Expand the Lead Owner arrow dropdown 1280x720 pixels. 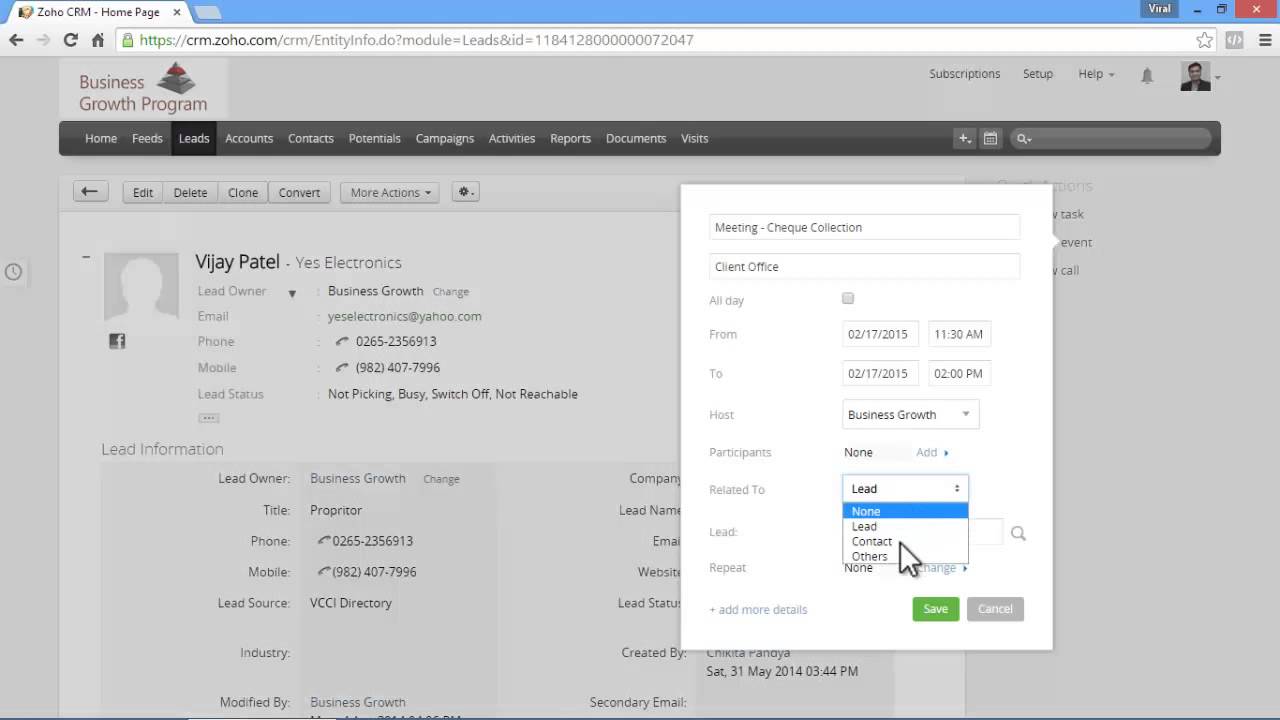coord(292,293)
